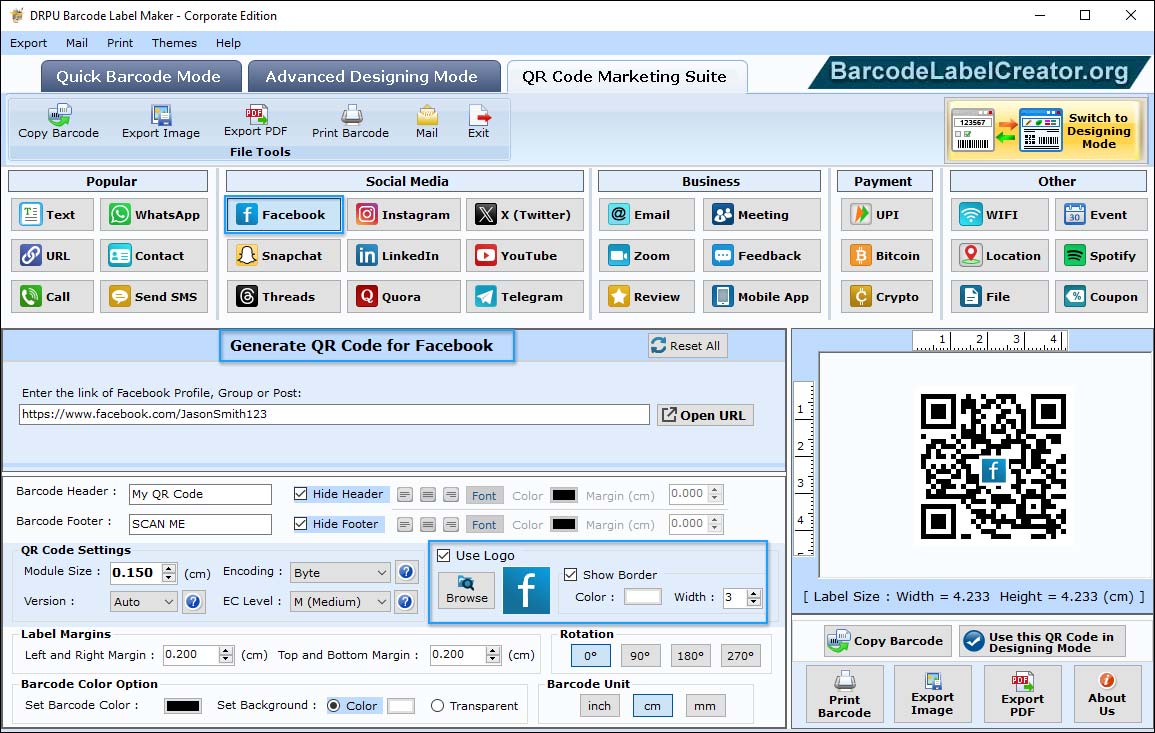
Task: Open the Themes menu
Action: (174, 43)
